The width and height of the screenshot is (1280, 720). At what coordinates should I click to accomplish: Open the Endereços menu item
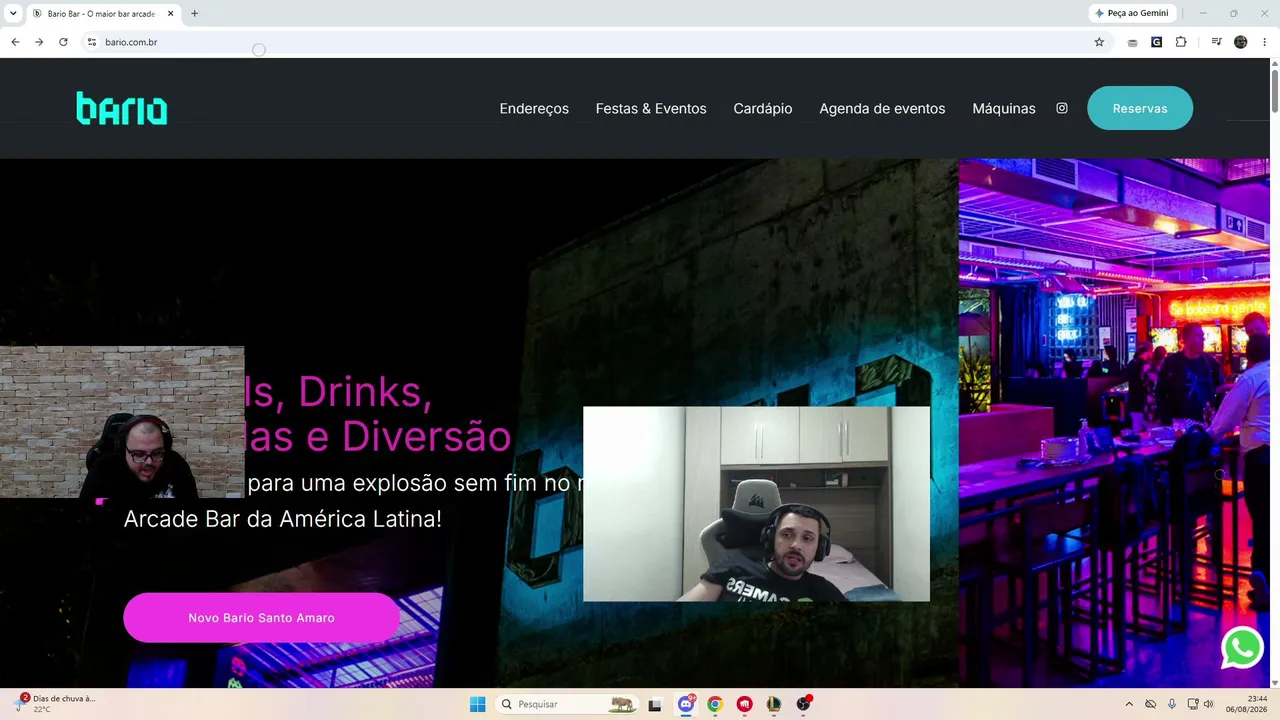(534, 108)
